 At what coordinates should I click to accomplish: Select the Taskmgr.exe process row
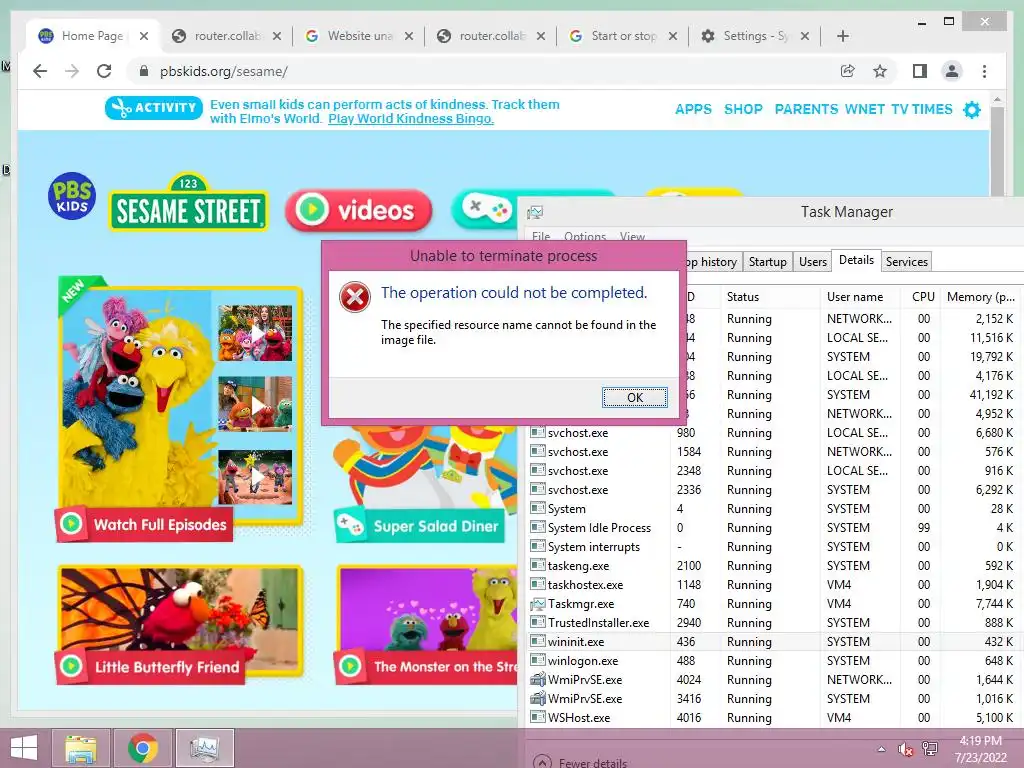coord(775,604)
